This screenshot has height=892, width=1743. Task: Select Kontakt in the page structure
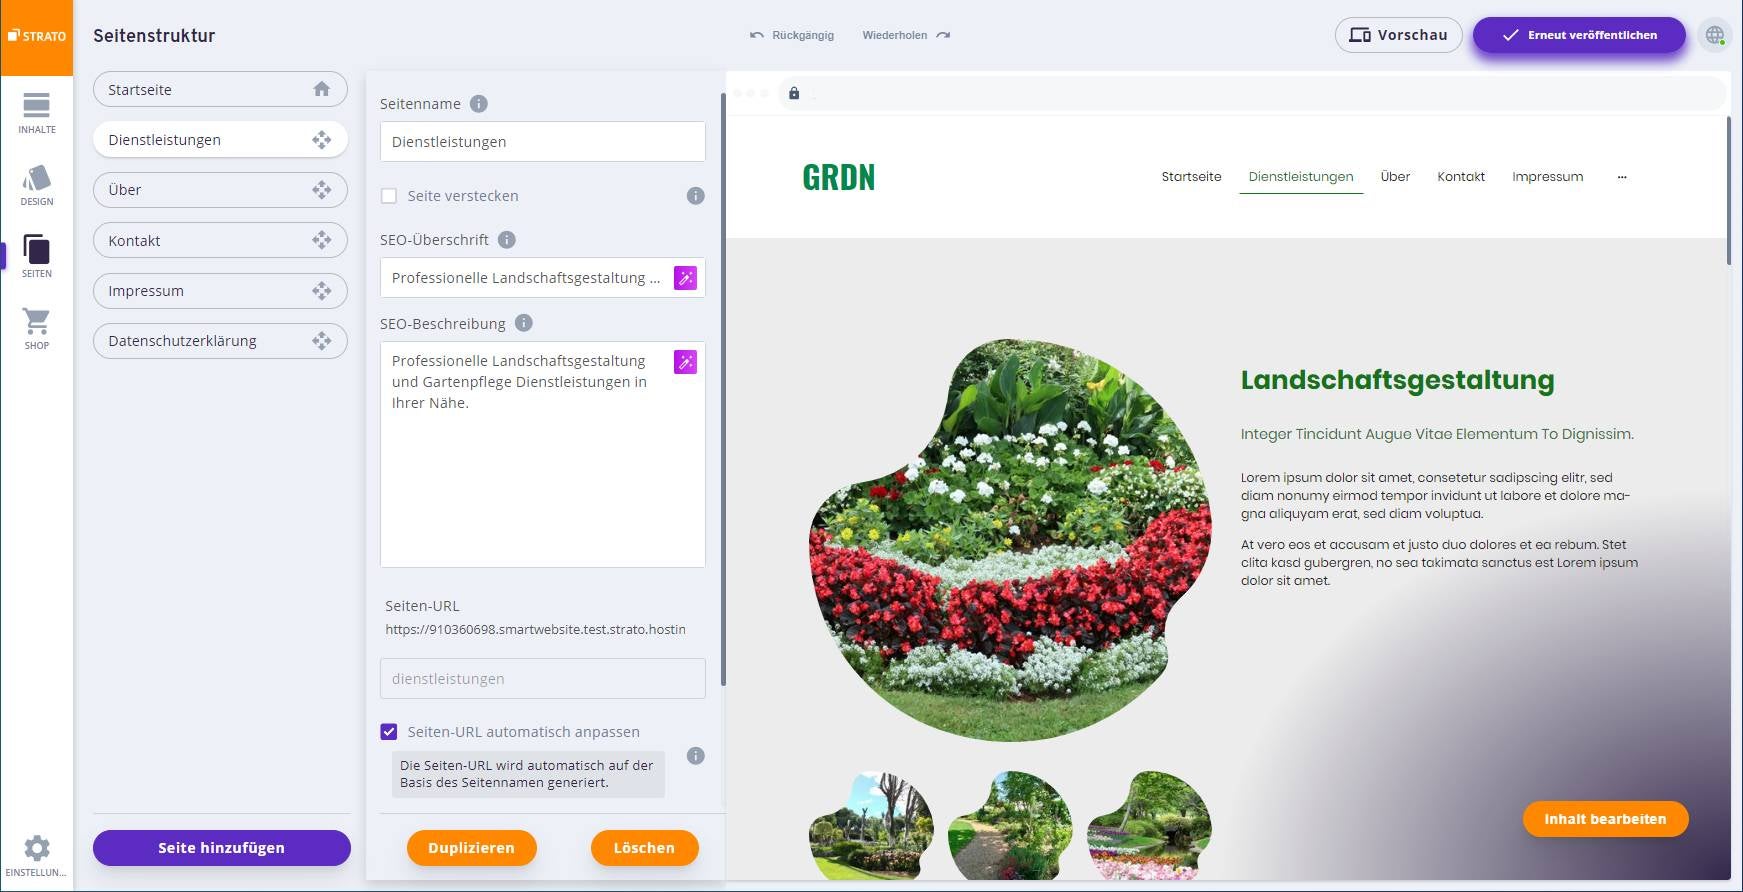coord(220,240)
